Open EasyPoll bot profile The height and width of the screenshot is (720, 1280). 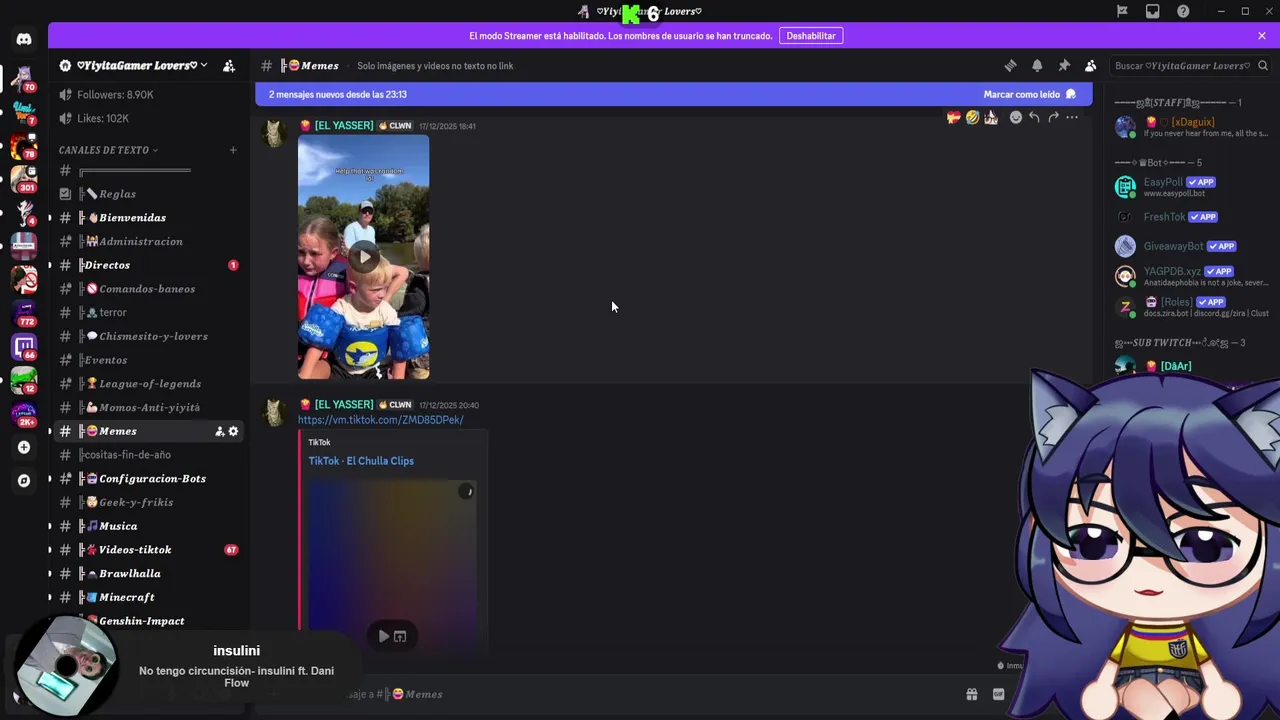[1192, 186]
